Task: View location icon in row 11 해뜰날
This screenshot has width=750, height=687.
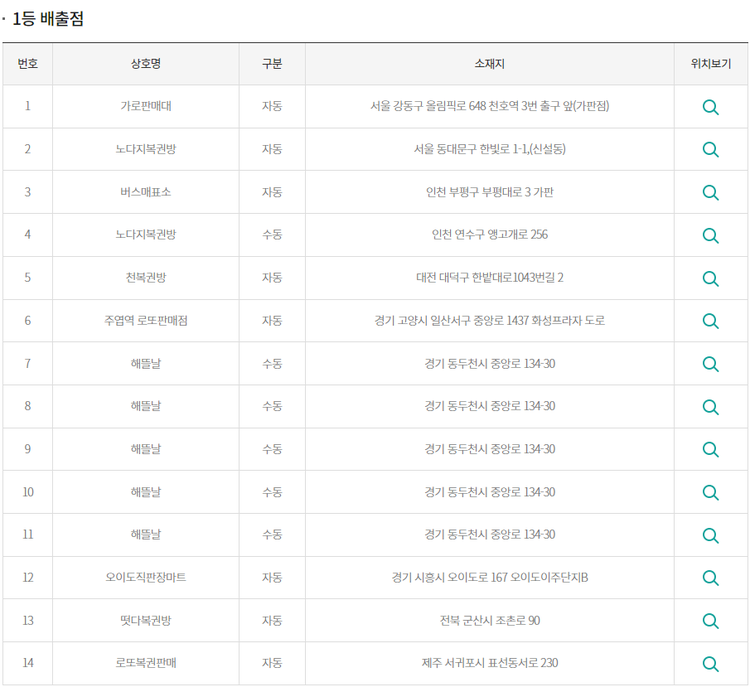Action: tap(710, 535)
